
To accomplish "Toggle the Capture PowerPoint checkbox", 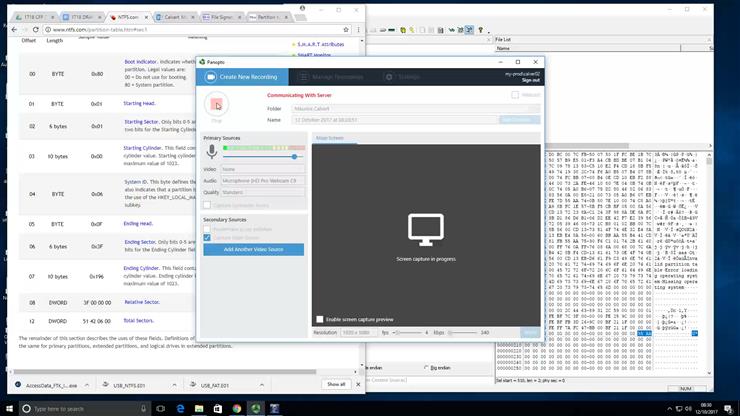I will 207,229.
